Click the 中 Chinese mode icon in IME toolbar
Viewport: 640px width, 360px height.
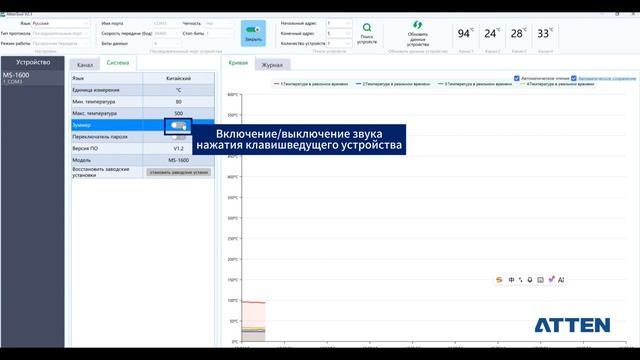[511, 280]
